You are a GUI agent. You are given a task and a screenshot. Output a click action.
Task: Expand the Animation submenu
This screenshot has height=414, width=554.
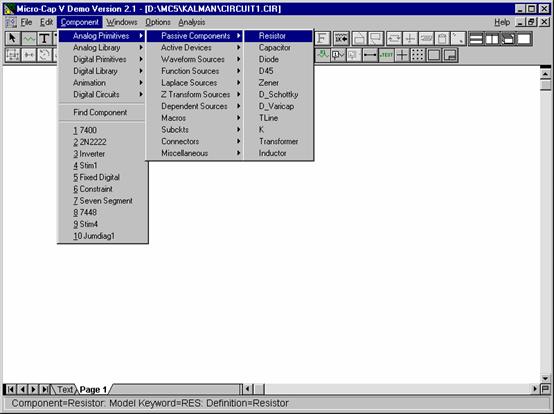pyautogui.click(x=102, y=83)
